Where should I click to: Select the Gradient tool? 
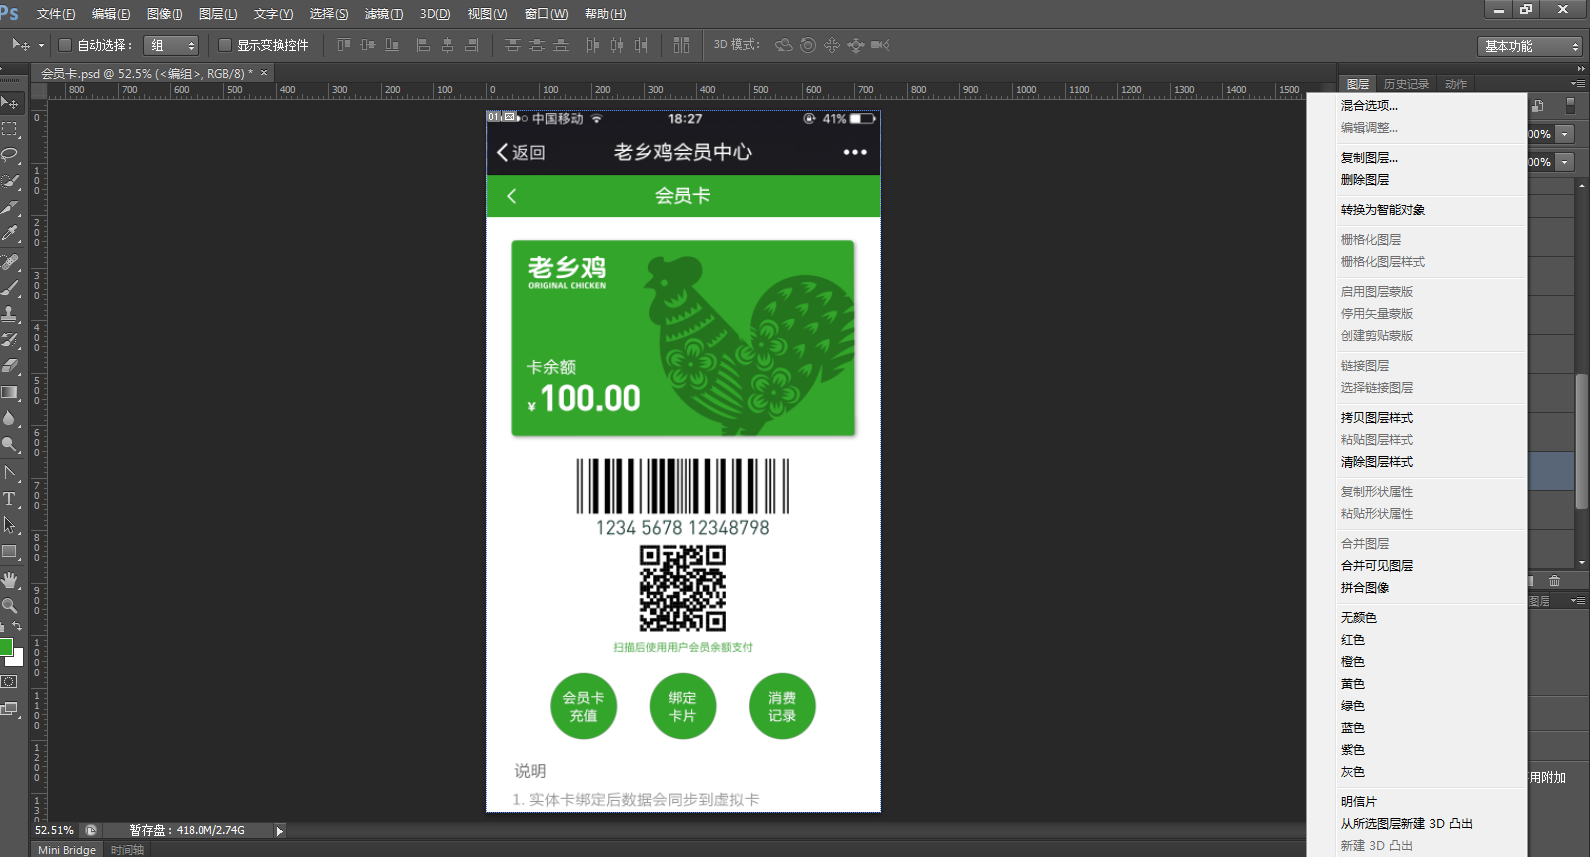click(x=10, y=392)
